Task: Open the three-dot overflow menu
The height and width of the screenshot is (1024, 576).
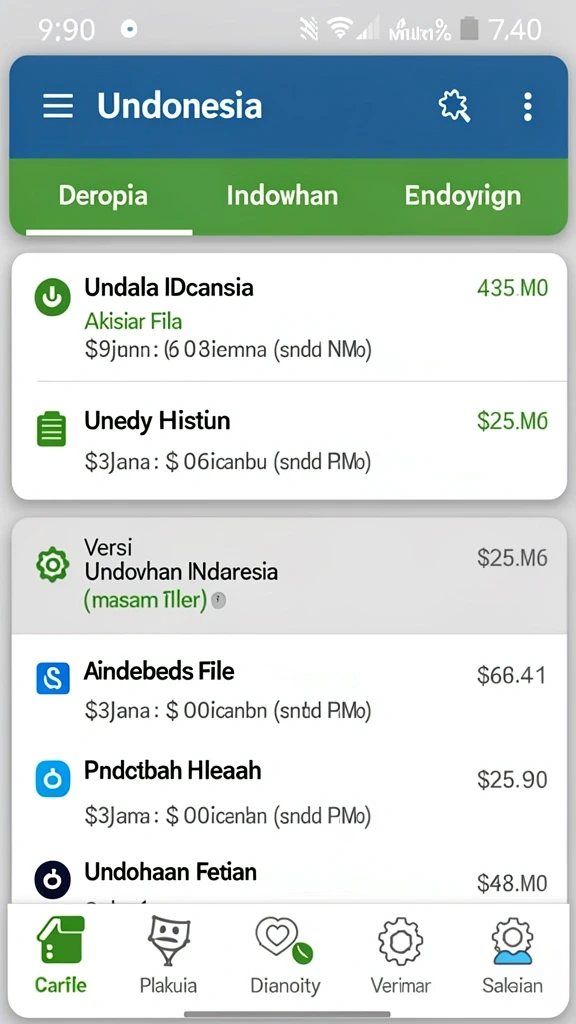Action: (528, 106)
